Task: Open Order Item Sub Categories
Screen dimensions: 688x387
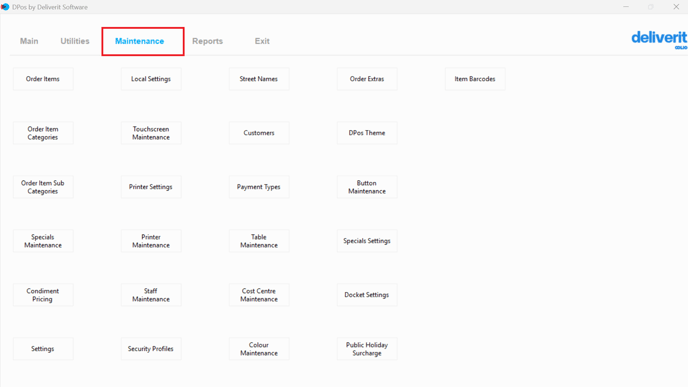Action: point(43,187)
